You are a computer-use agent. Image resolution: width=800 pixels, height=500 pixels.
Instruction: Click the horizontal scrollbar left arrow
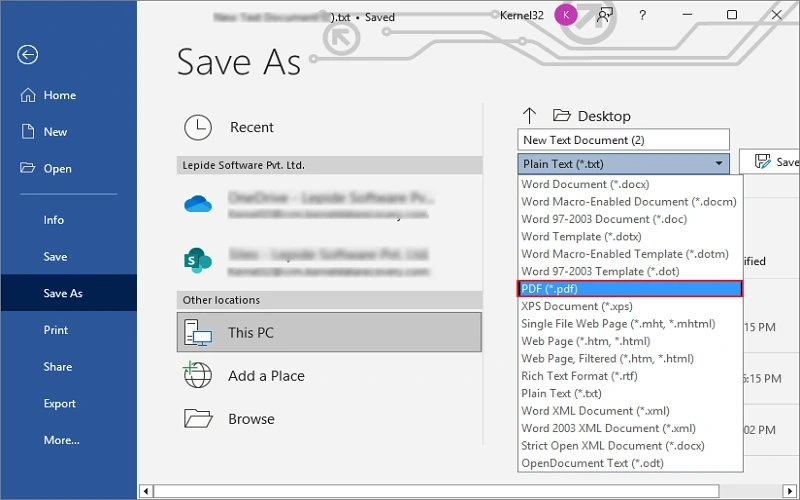(x=146, y=491)
